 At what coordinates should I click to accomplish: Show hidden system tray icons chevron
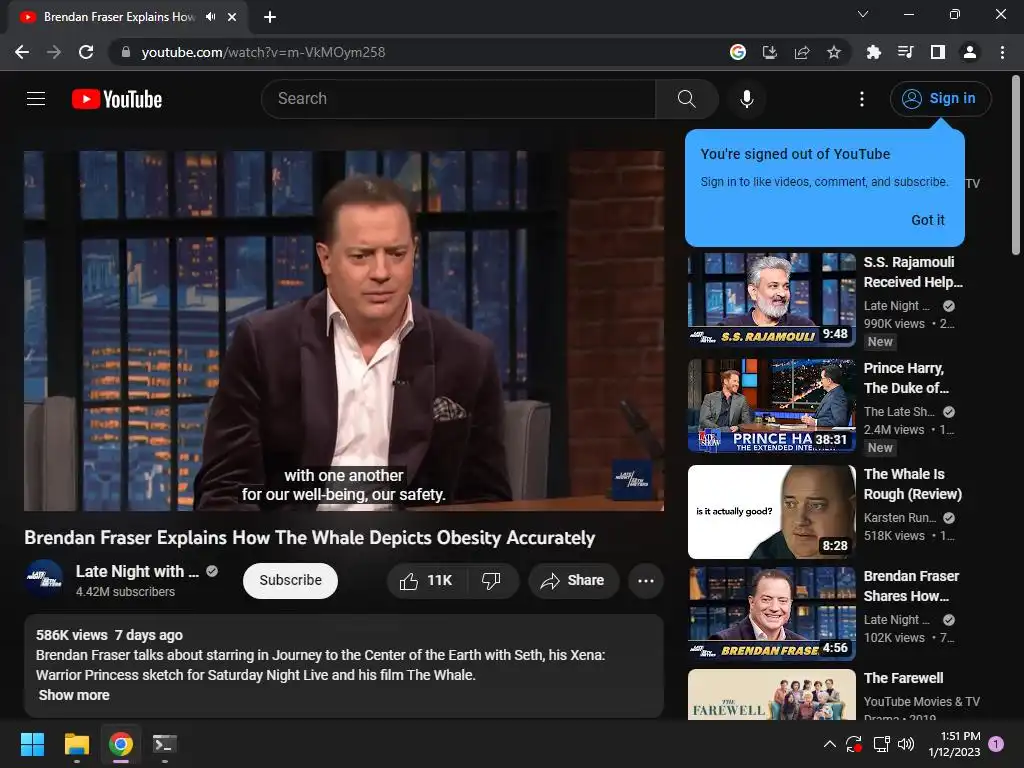point(829,744)
